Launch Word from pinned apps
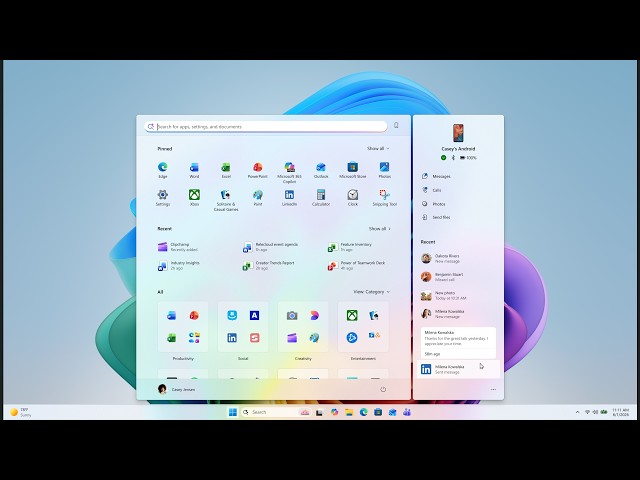The height and width of the screenshot is (480, 640). point(194,170)
